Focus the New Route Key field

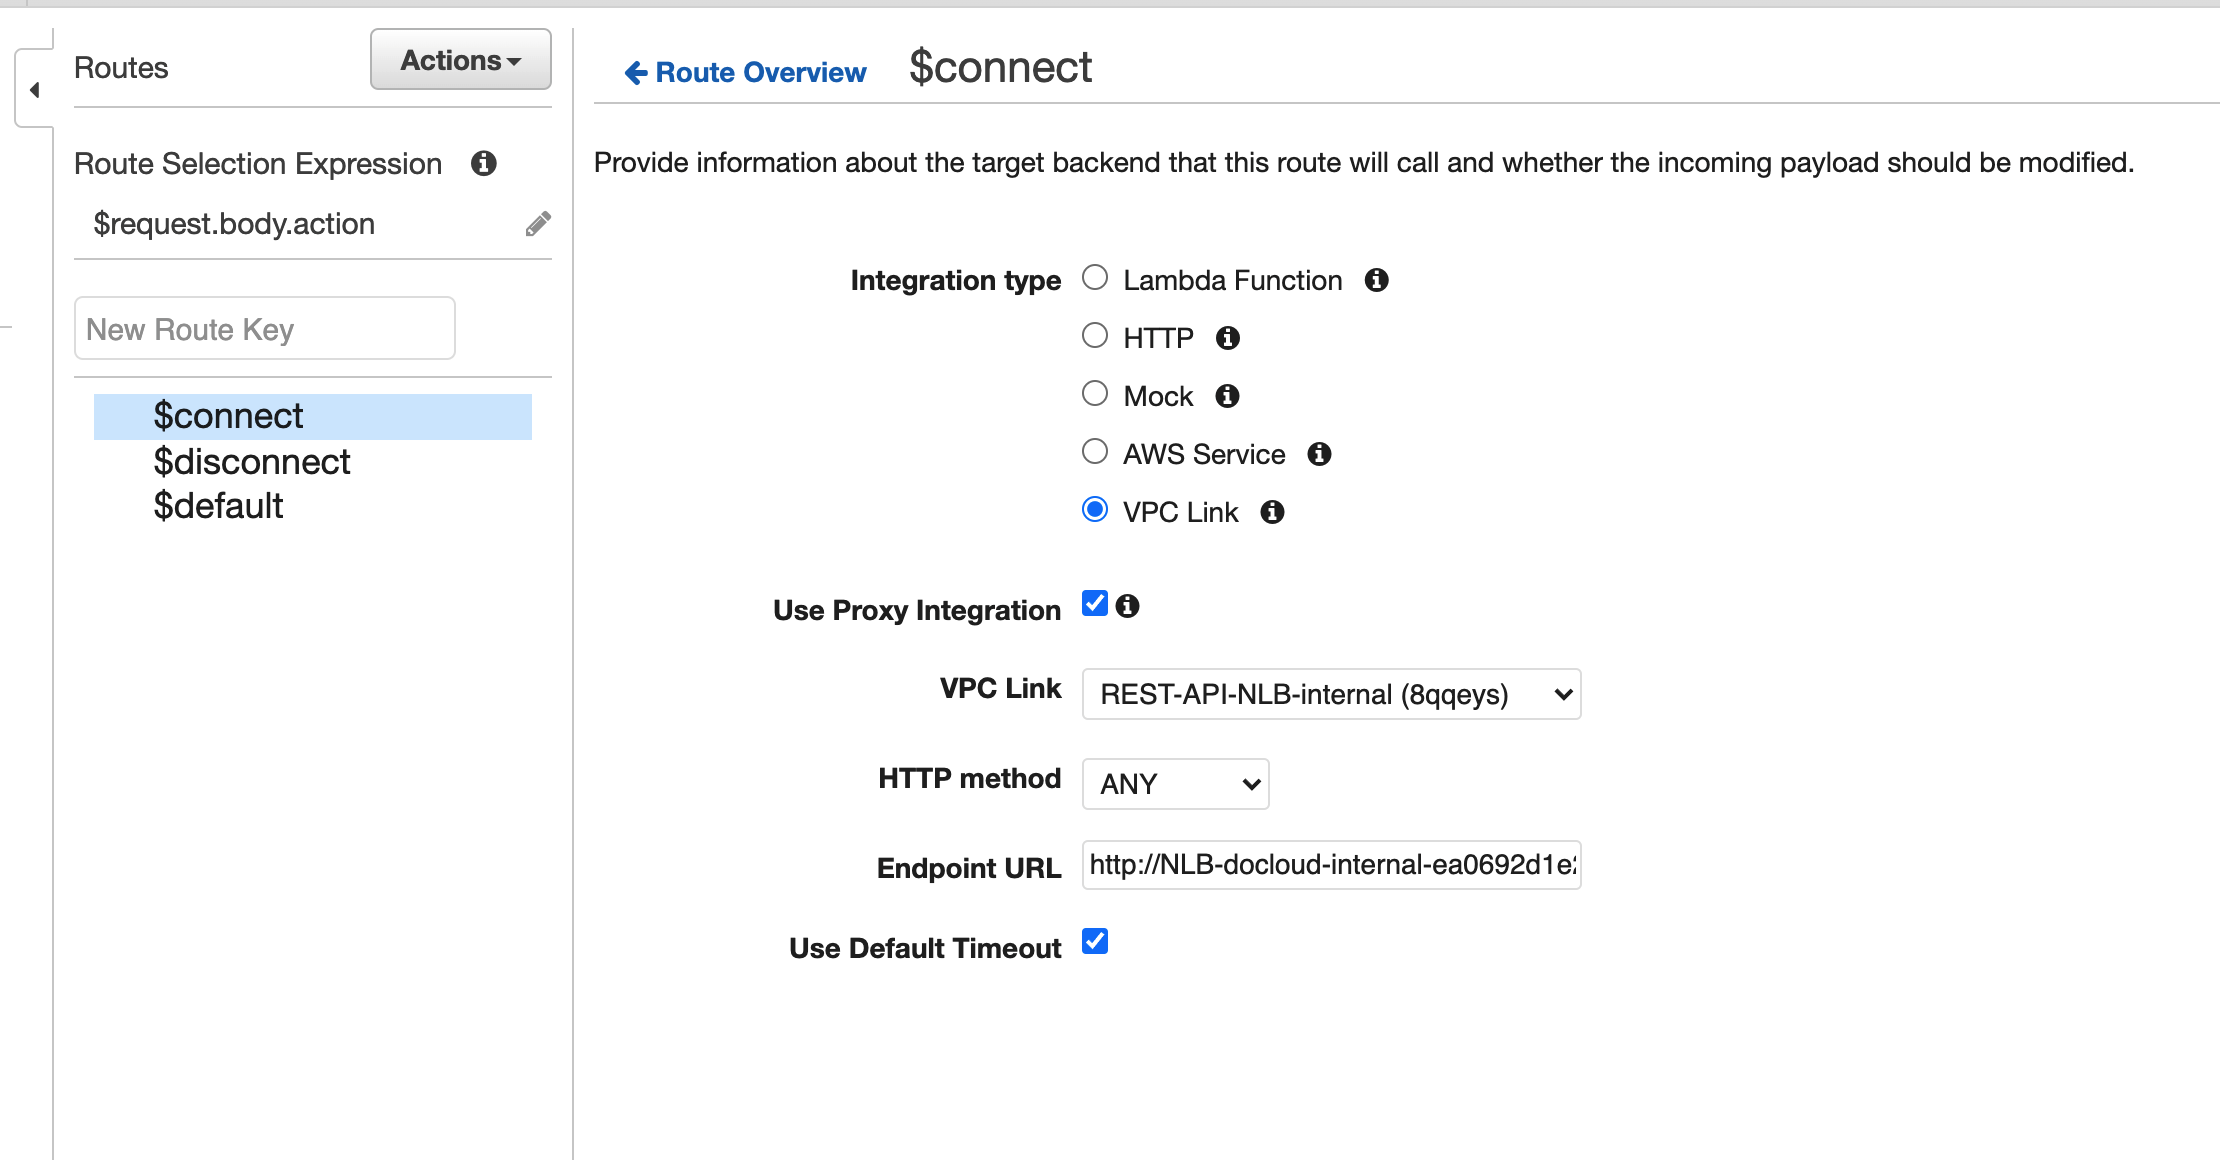(x=265, y=328)
